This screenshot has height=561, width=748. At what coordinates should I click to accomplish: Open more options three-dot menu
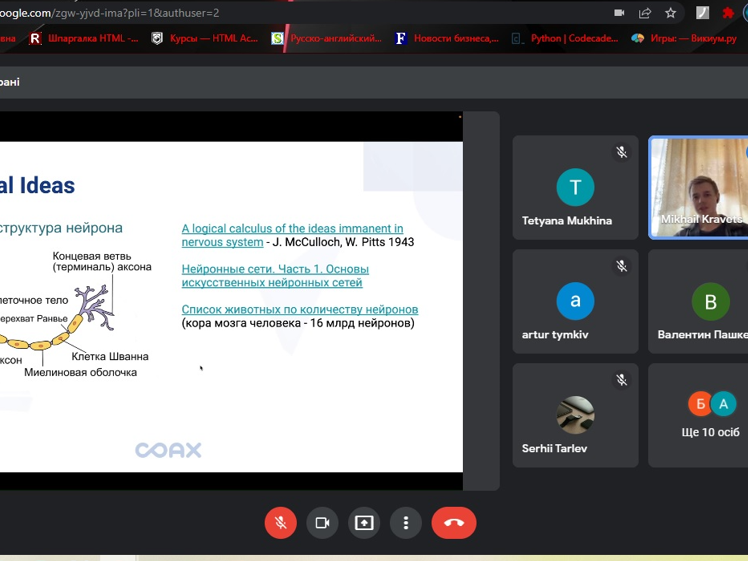[405, 523]
